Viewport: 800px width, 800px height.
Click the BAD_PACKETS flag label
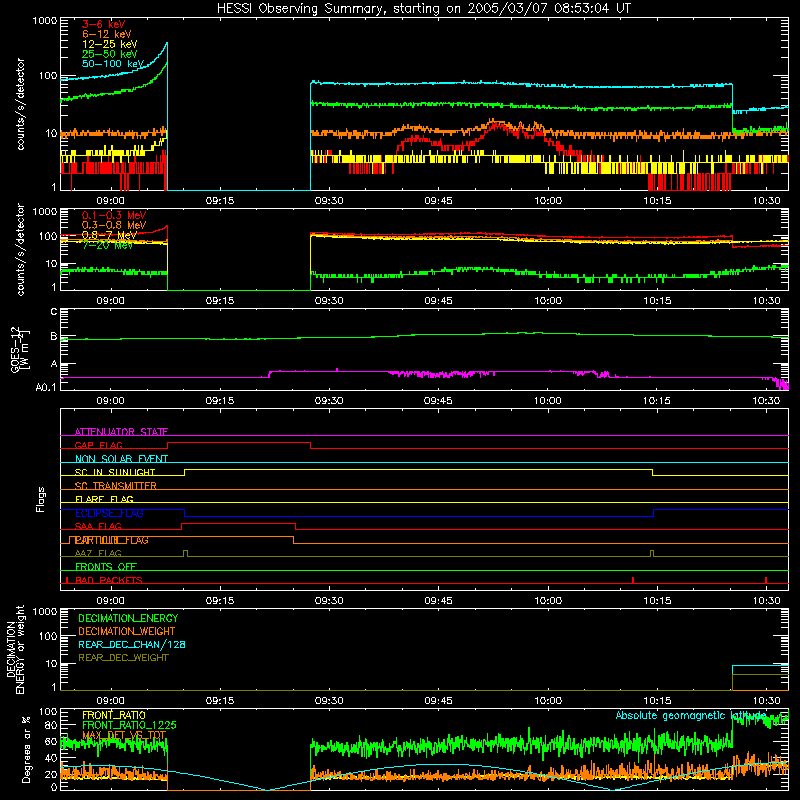[109, 581]
